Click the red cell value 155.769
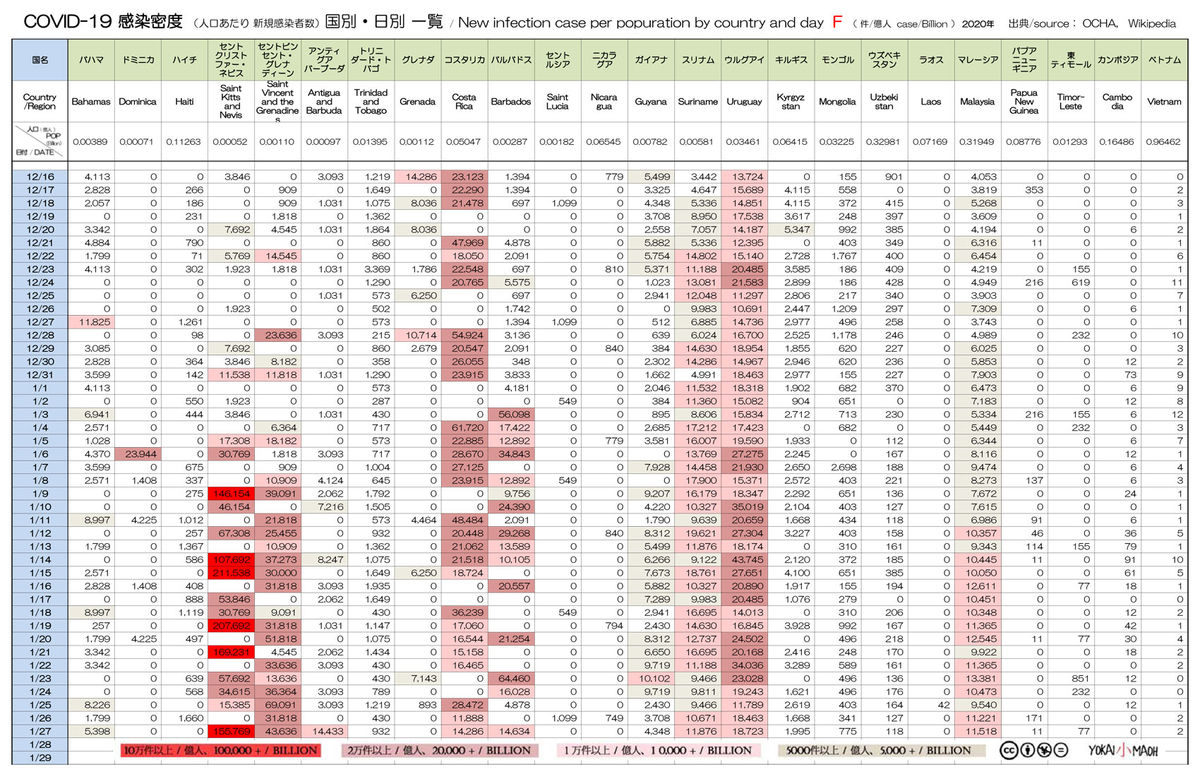 230,730
